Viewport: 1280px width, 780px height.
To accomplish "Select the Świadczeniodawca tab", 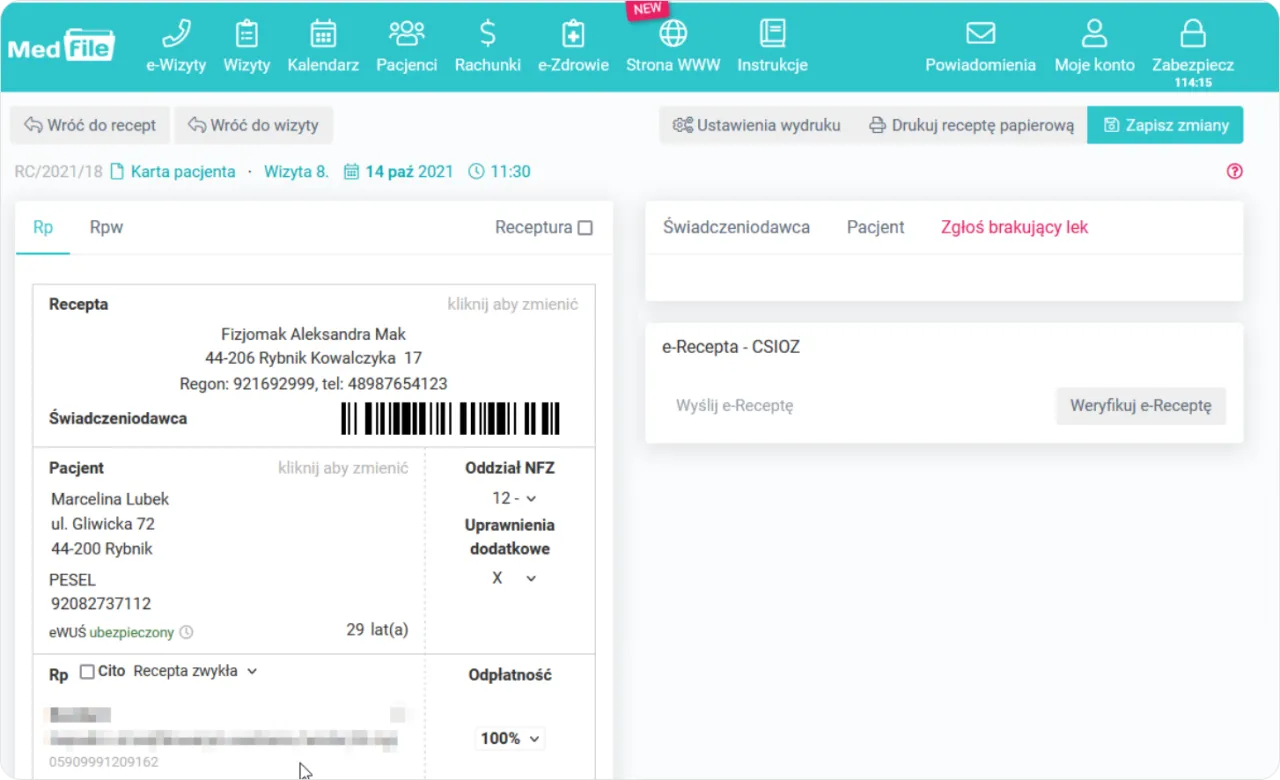I will pos(736,227).
